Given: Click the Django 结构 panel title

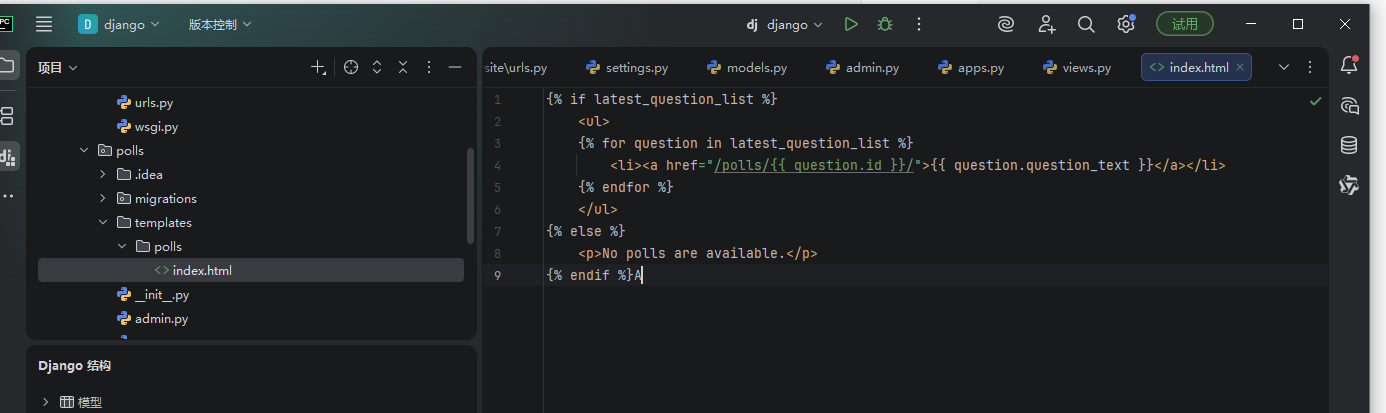Looking at the screenshot, I should (75, 366).
